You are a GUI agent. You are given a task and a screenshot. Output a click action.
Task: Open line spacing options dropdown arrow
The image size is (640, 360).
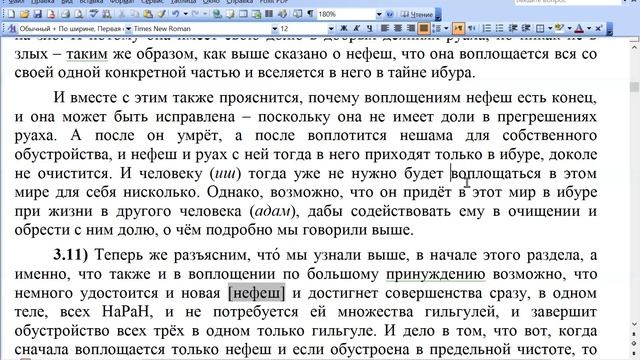pos(446,28)
